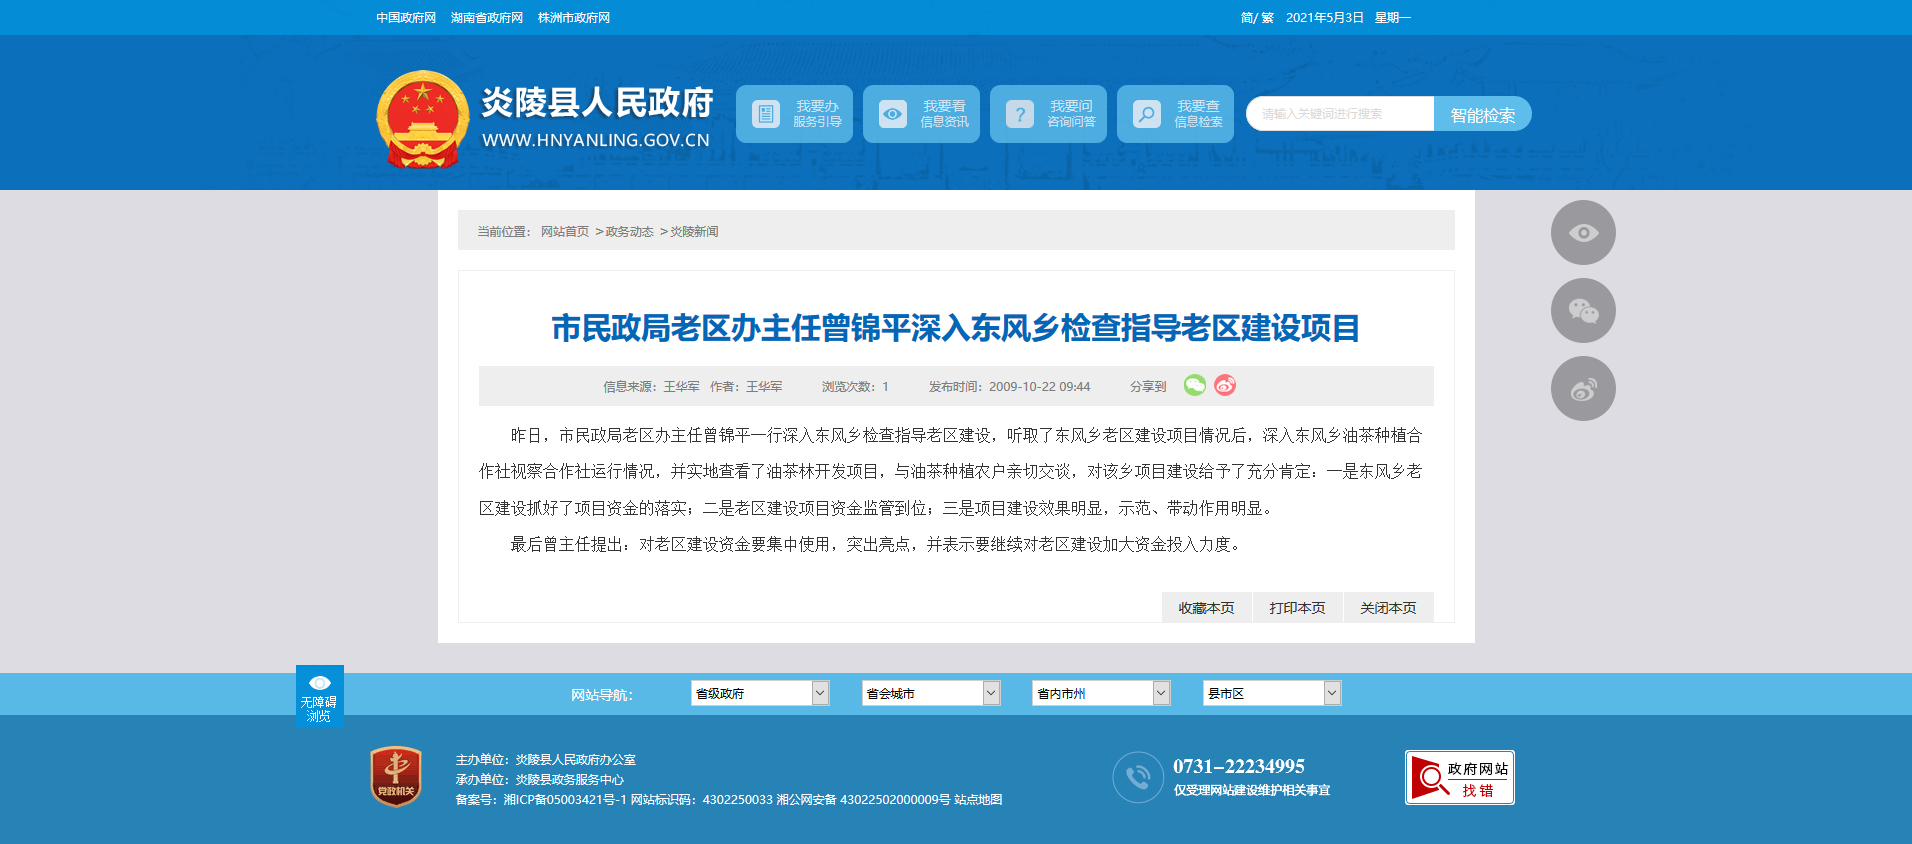Image resolution: width=1912 pixels, height=844 pixels.
Task: Click the gray eye floating button
Action: [1582, 233]
